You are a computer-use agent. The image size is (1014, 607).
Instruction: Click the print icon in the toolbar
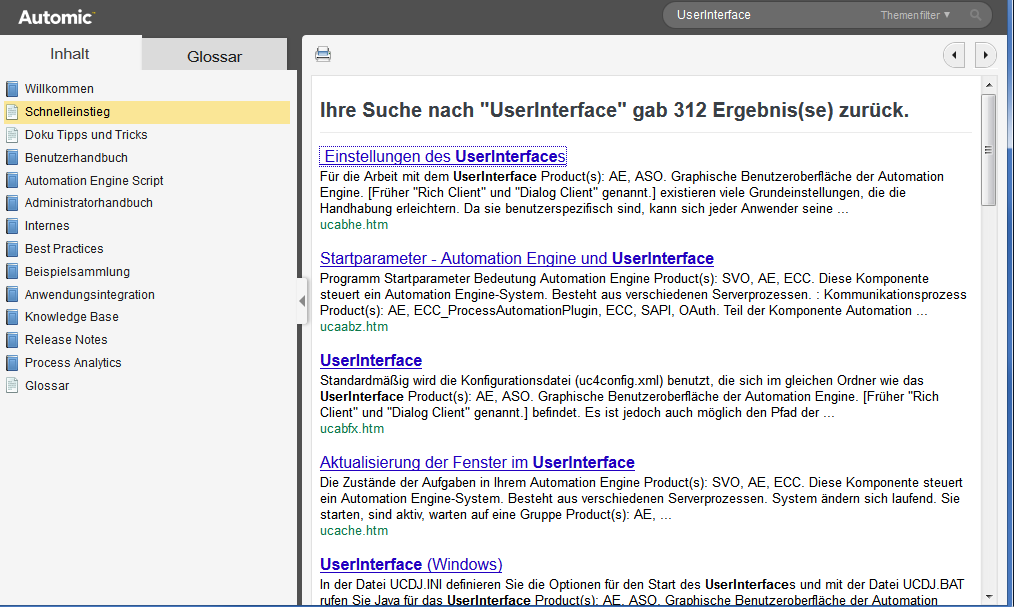tap(323, 54)
